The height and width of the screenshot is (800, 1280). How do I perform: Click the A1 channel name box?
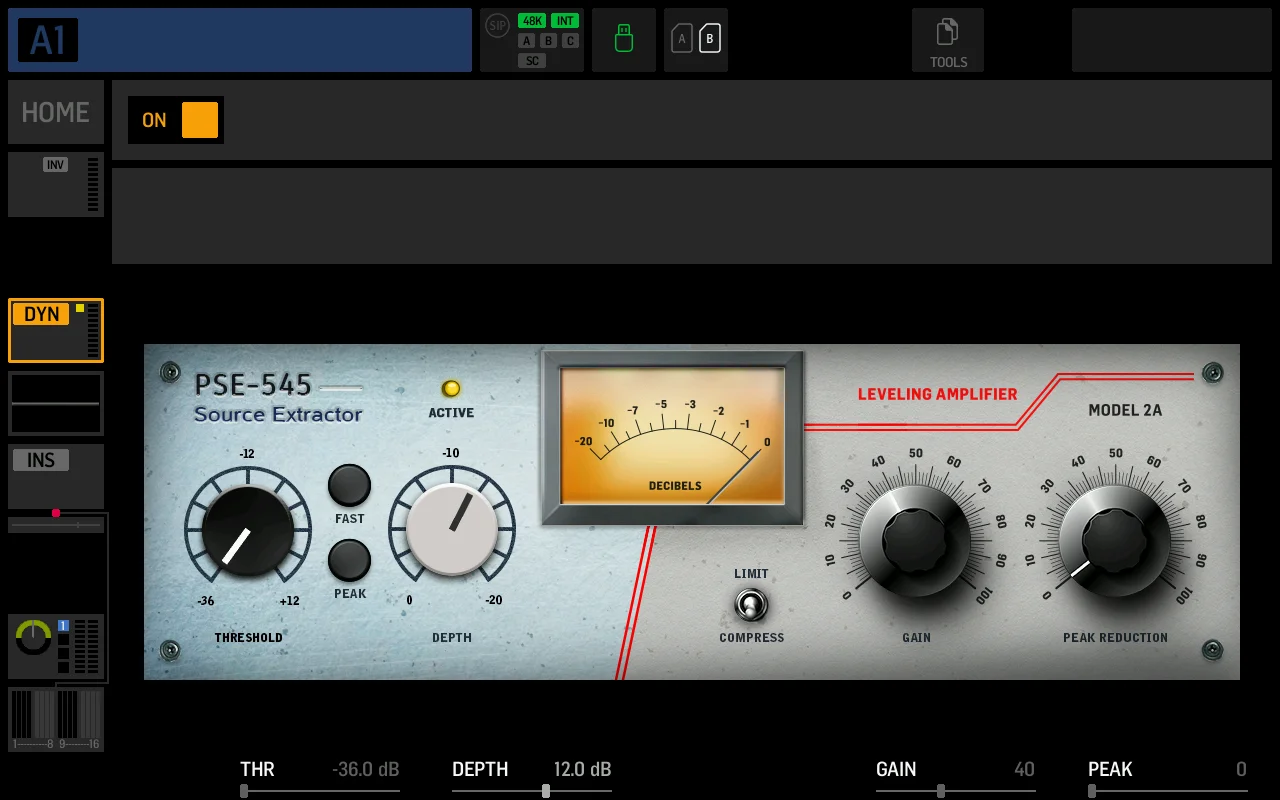pos(240,40)
